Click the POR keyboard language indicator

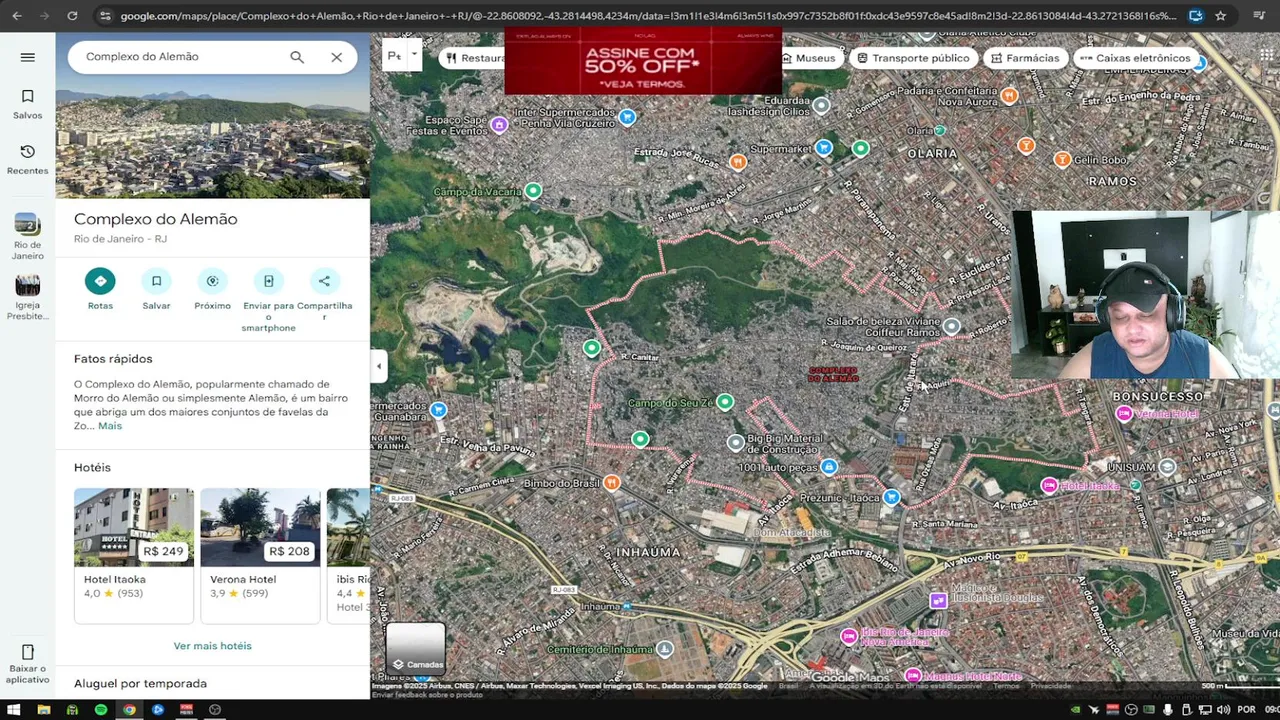click(1246, 710)
